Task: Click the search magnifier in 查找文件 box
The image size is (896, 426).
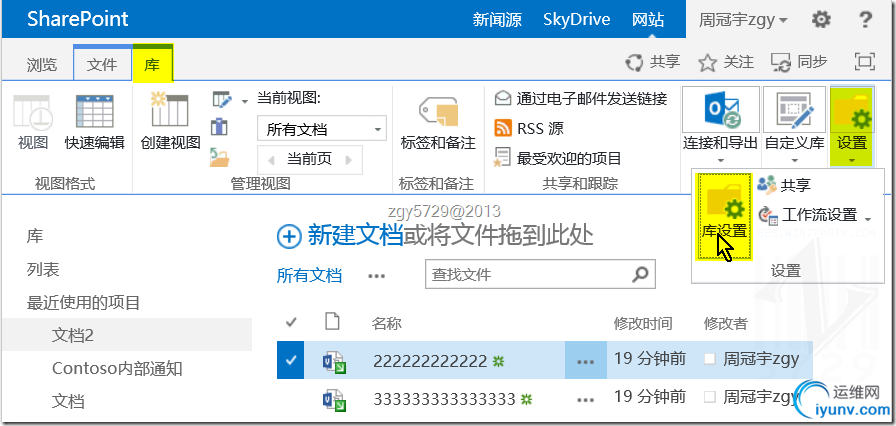Action: 641,274
